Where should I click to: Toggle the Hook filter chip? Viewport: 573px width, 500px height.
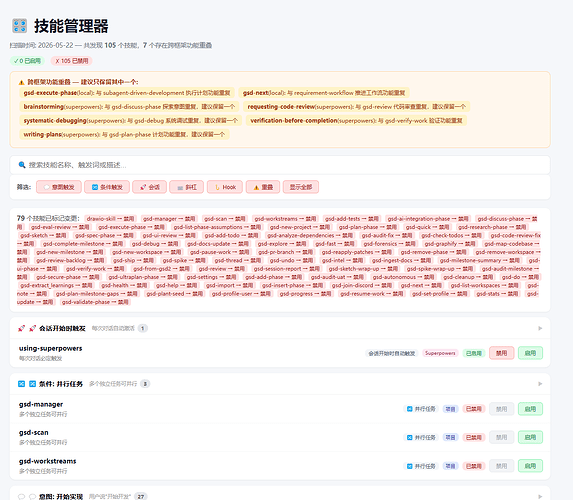tap(225, 187)
